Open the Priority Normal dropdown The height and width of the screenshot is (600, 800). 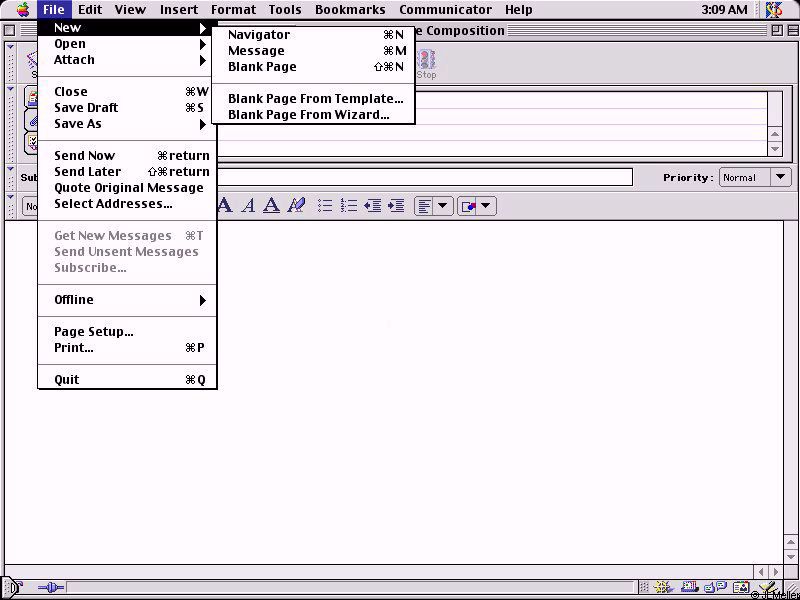point(755,178)
